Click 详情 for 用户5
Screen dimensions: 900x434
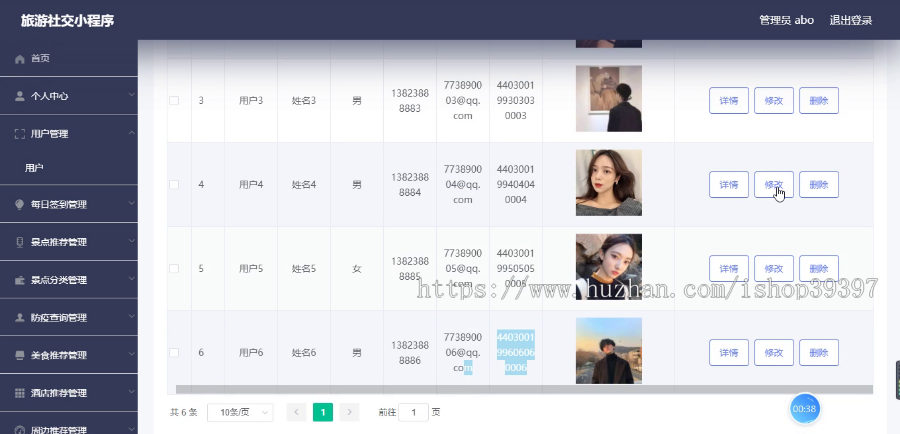[728, 269]
